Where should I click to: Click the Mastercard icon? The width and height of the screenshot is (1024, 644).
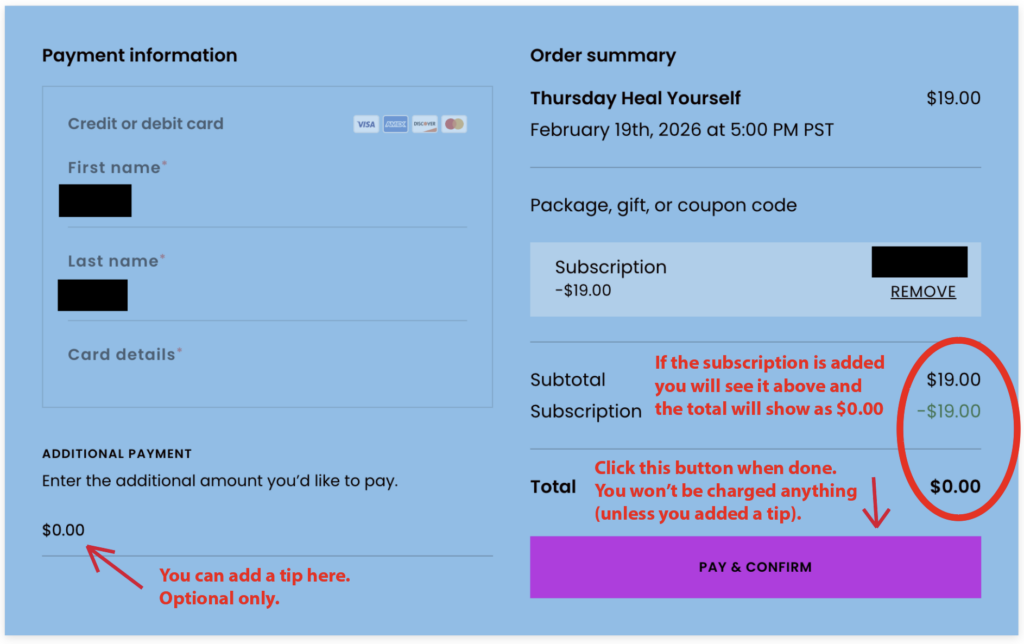pos(454,124)
